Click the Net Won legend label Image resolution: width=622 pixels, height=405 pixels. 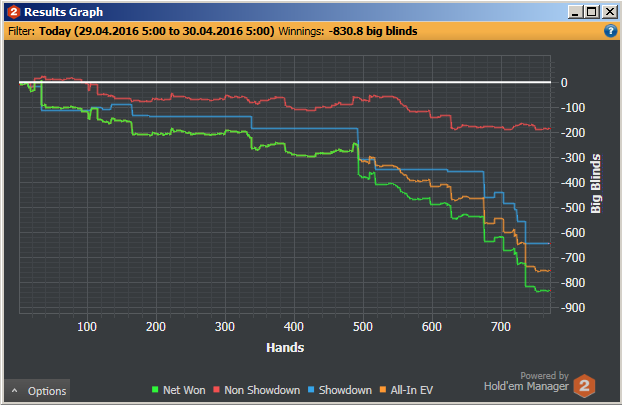tap(184, 390)
